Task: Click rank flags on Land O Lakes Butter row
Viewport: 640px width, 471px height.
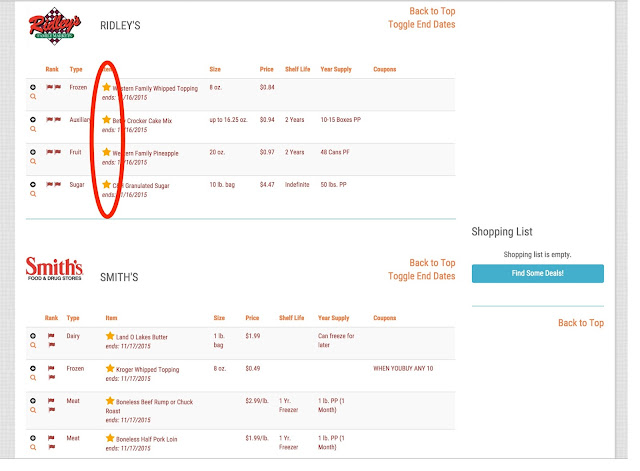Action: (51, 340)
